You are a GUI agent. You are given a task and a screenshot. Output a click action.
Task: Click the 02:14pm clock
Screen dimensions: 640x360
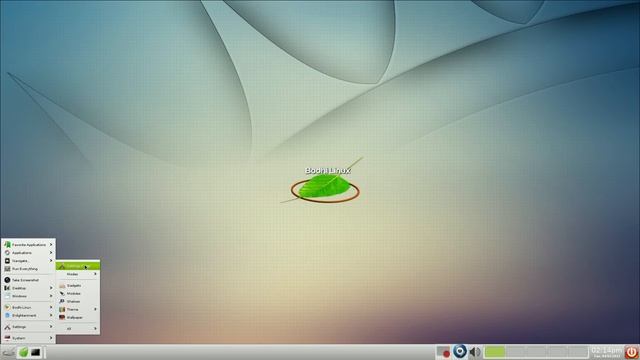tap(606, 352)
